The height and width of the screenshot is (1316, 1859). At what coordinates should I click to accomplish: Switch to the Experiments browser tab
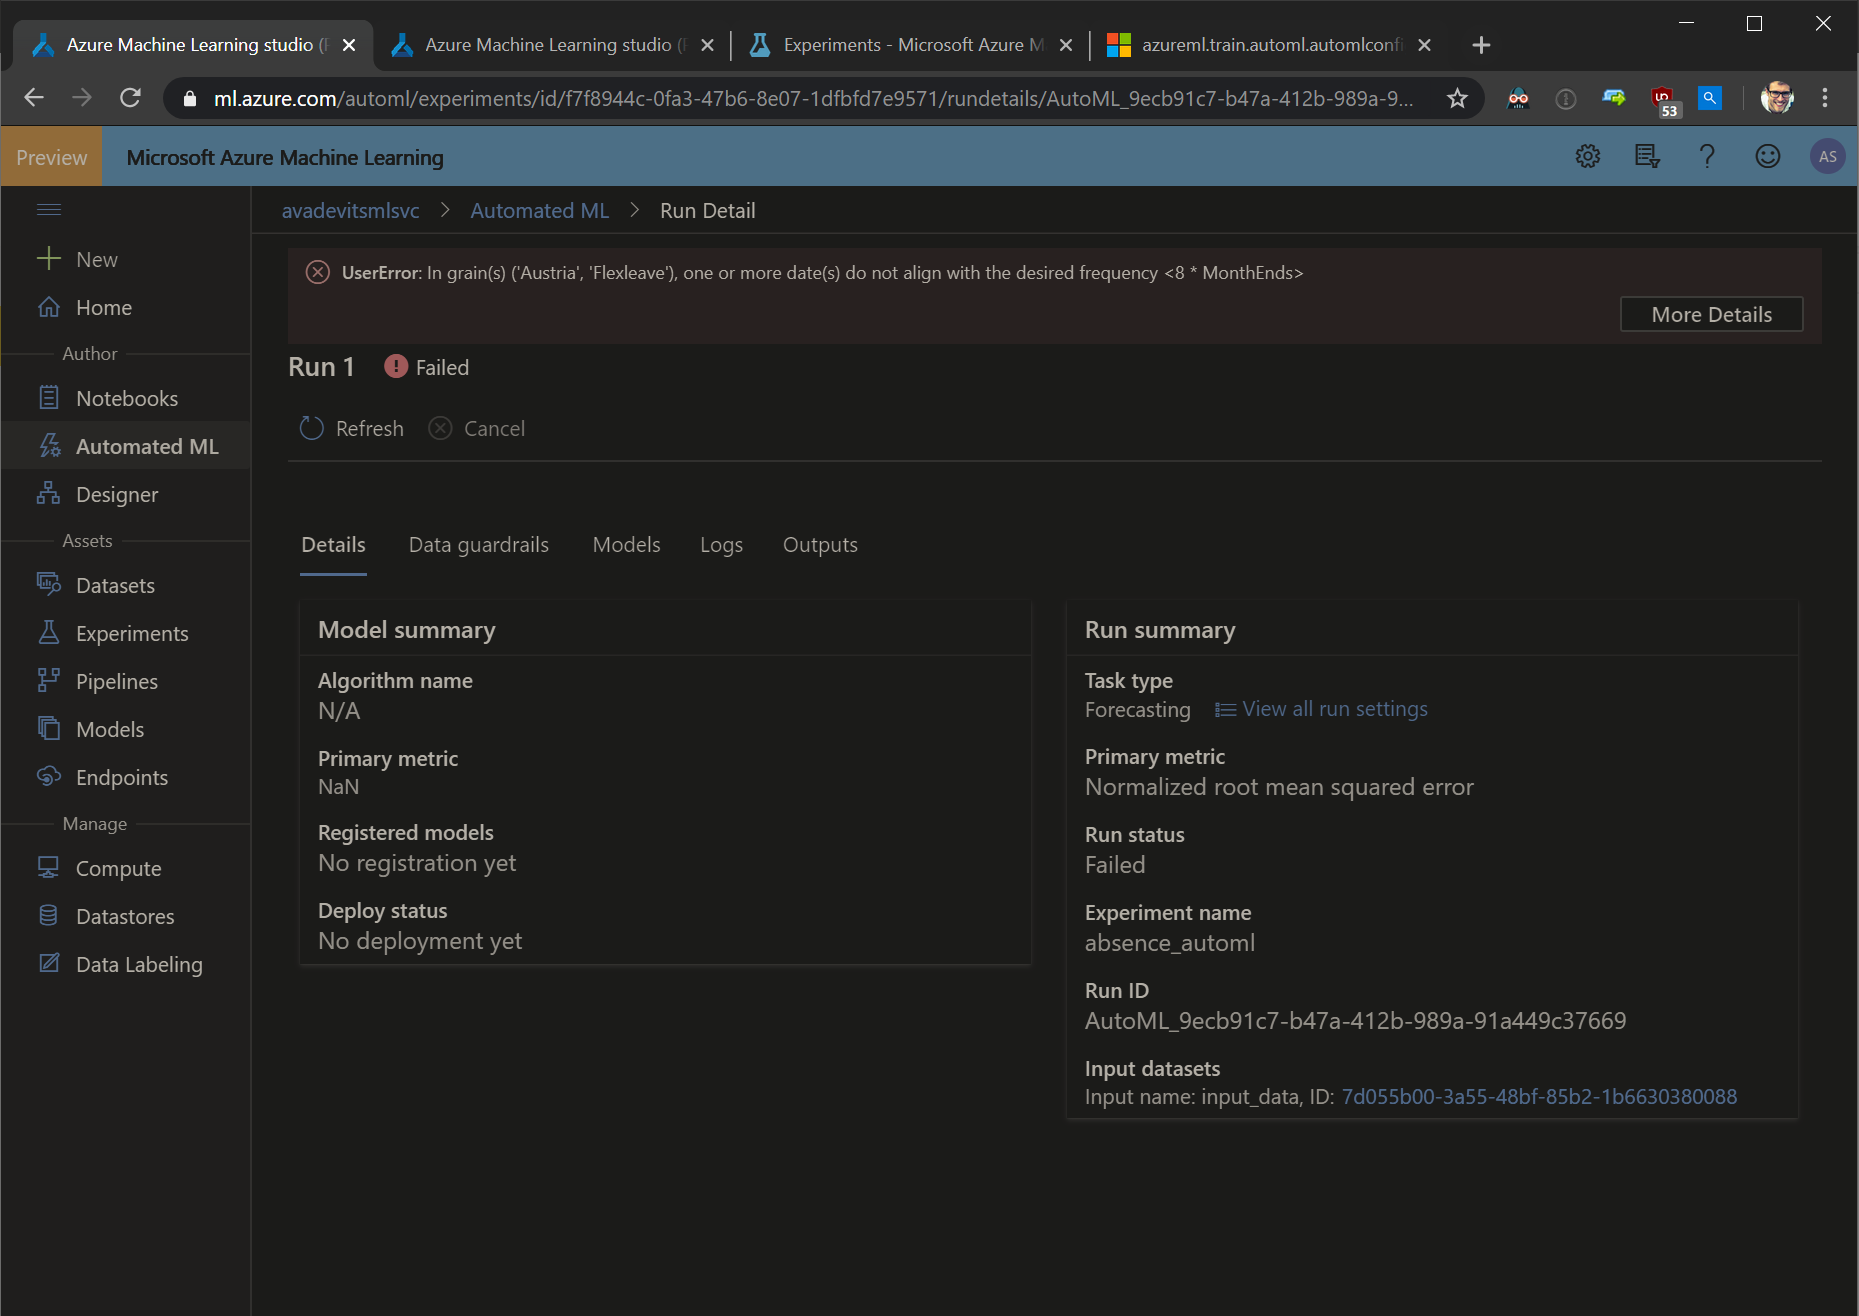[x=911, y=45]
